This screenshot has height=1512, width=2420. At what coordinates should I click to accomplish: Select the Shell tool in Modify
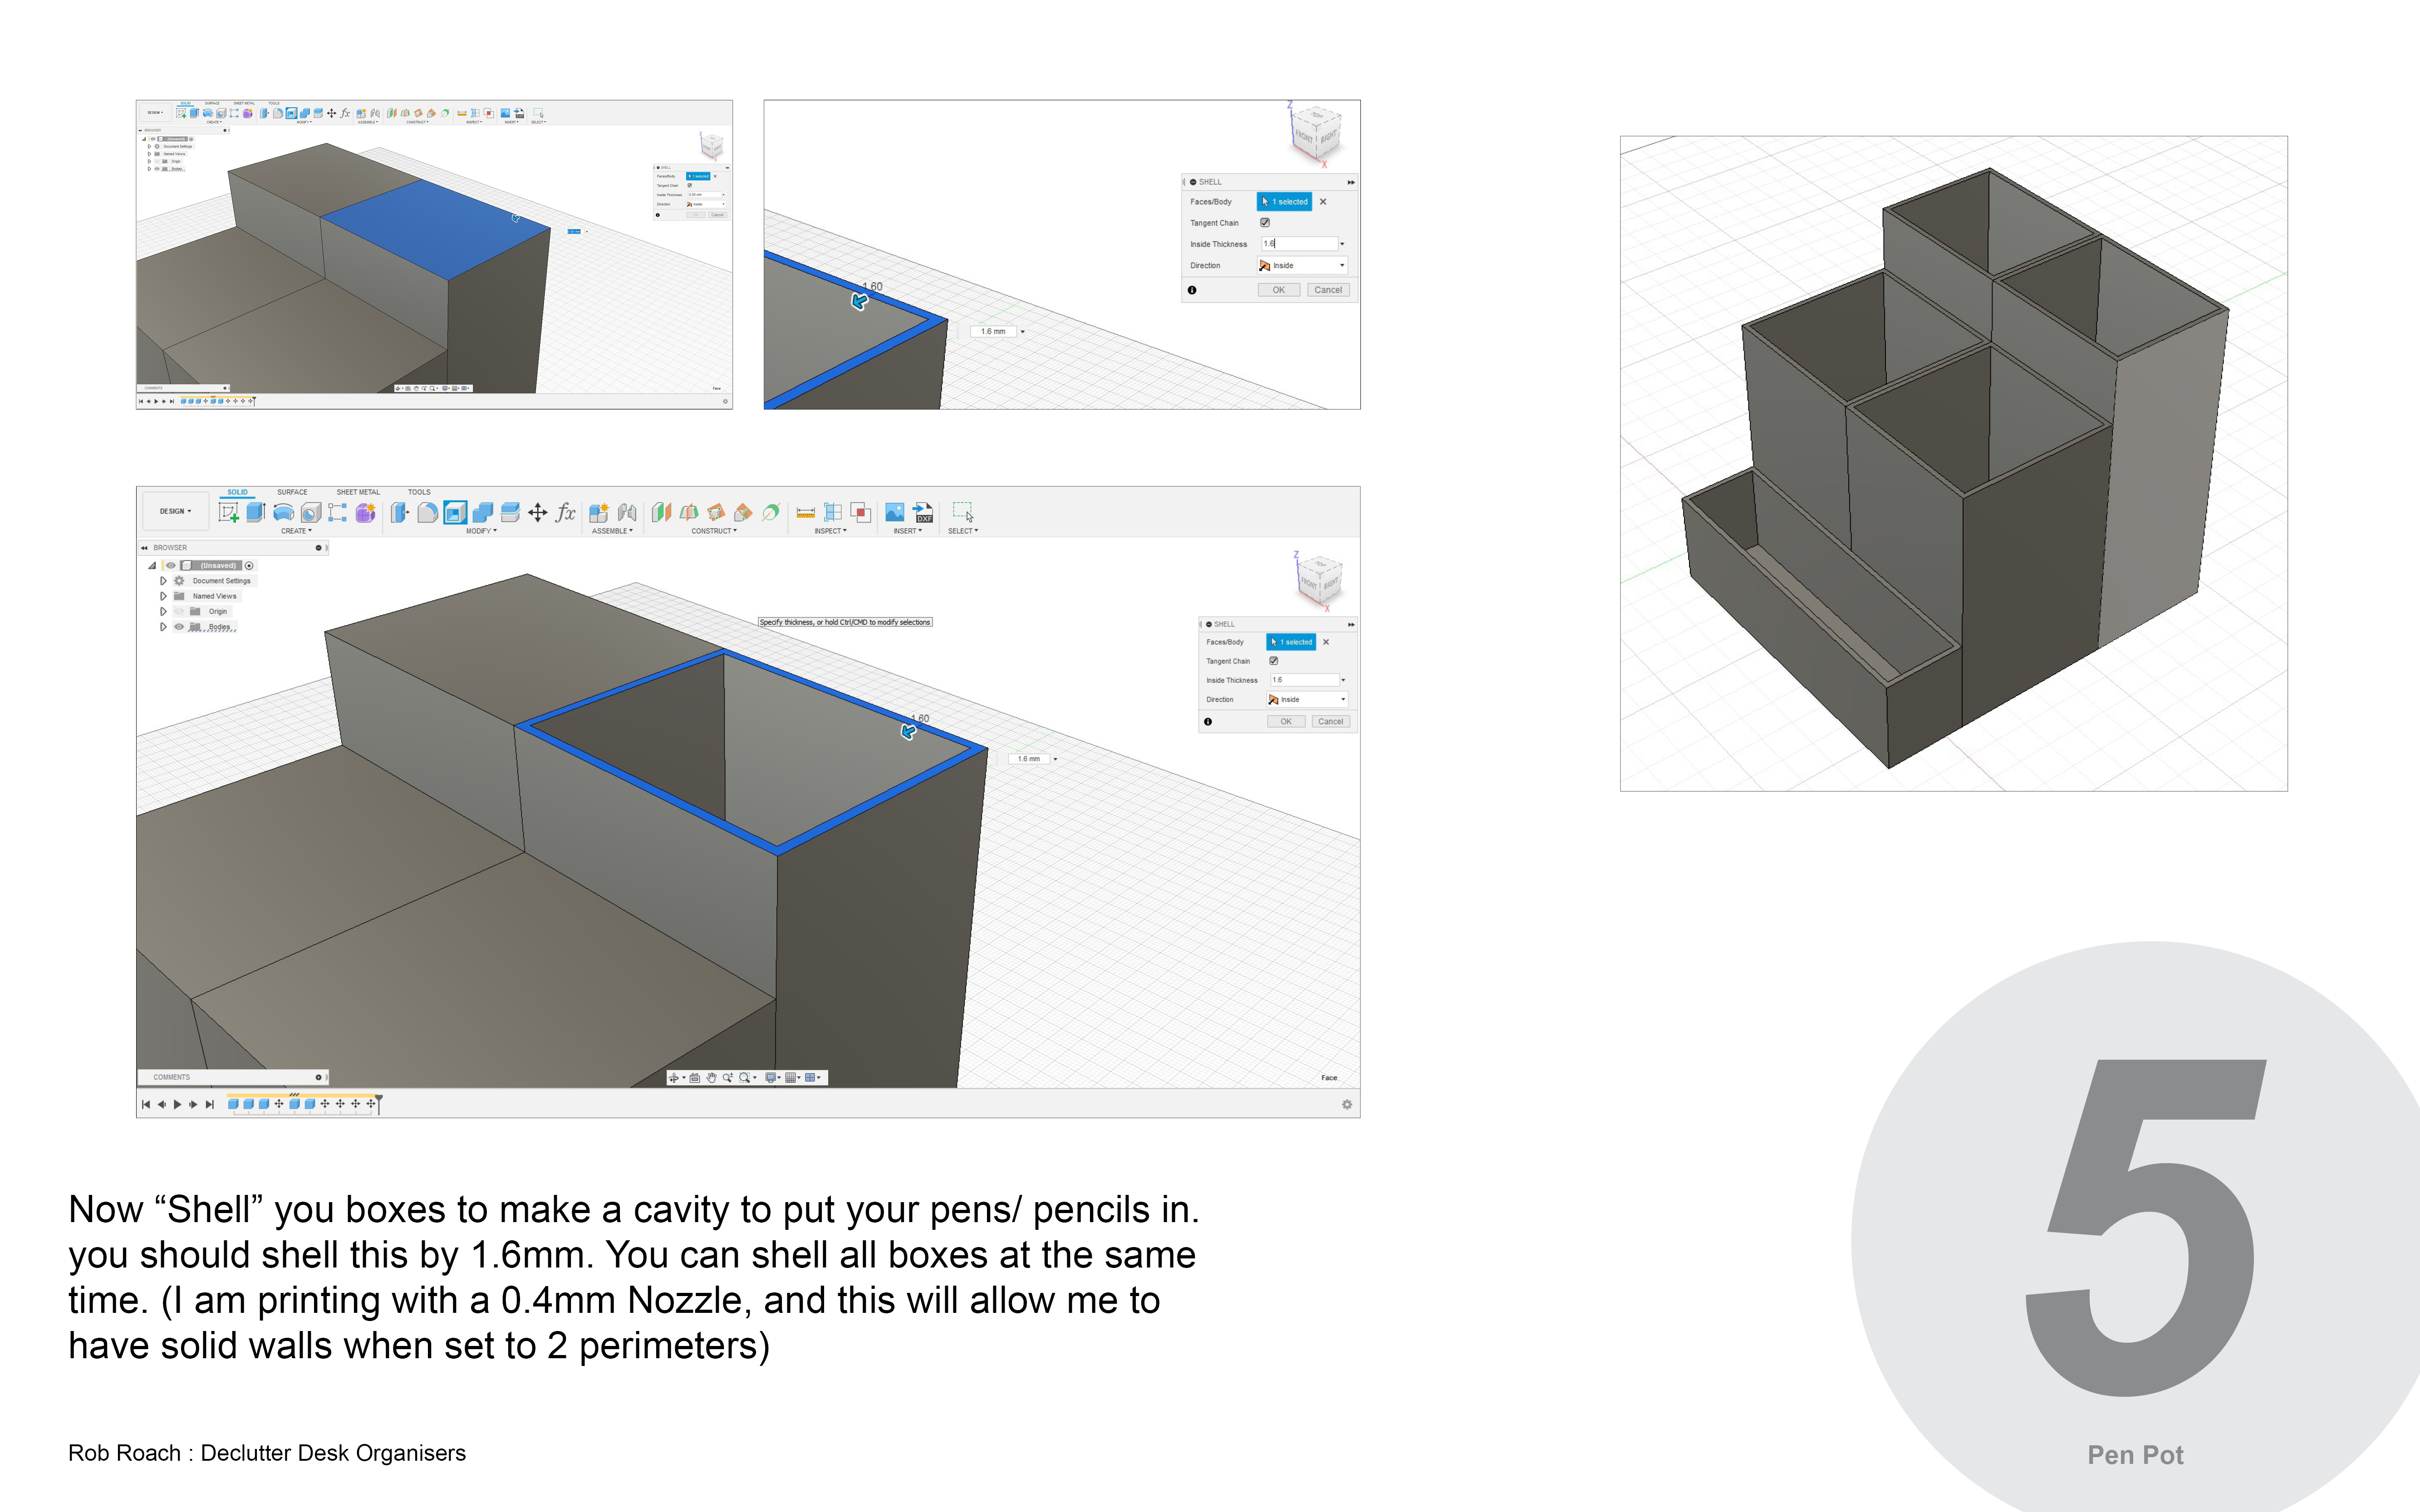coord(455,513)
